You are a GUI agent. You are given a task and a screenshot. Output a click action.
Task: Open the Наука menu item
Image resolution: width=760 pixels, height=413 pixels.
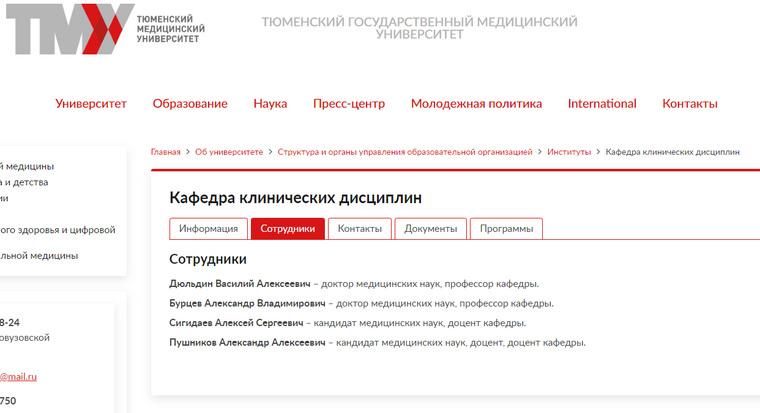[x=270, y=103]
